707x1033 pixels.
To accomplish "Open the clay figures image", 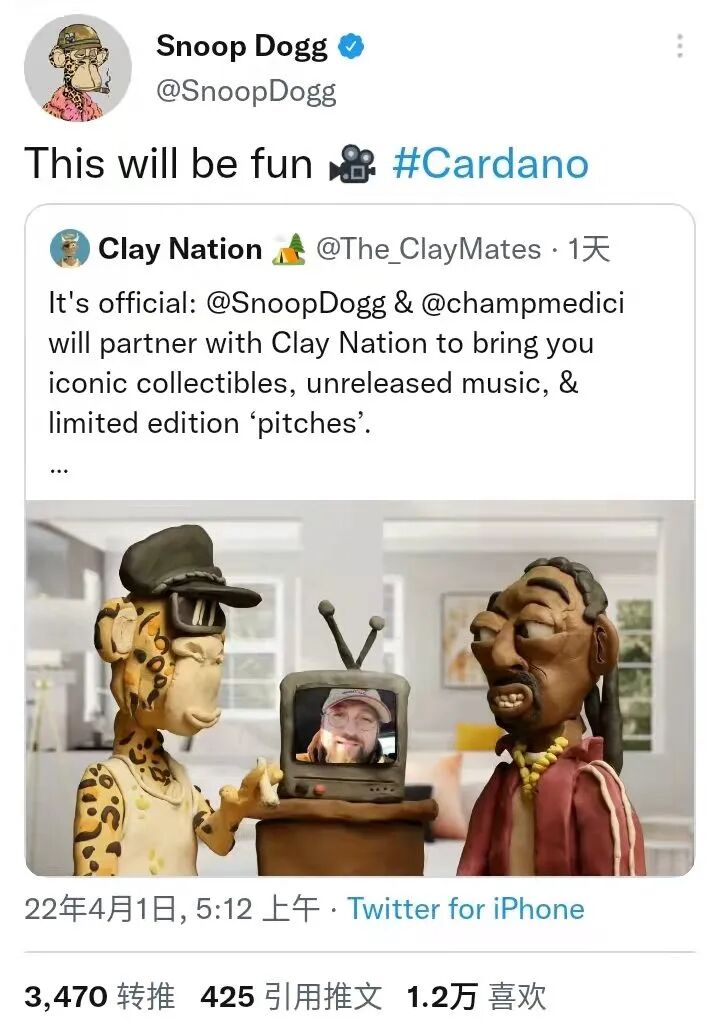I will tap(360, 688).
